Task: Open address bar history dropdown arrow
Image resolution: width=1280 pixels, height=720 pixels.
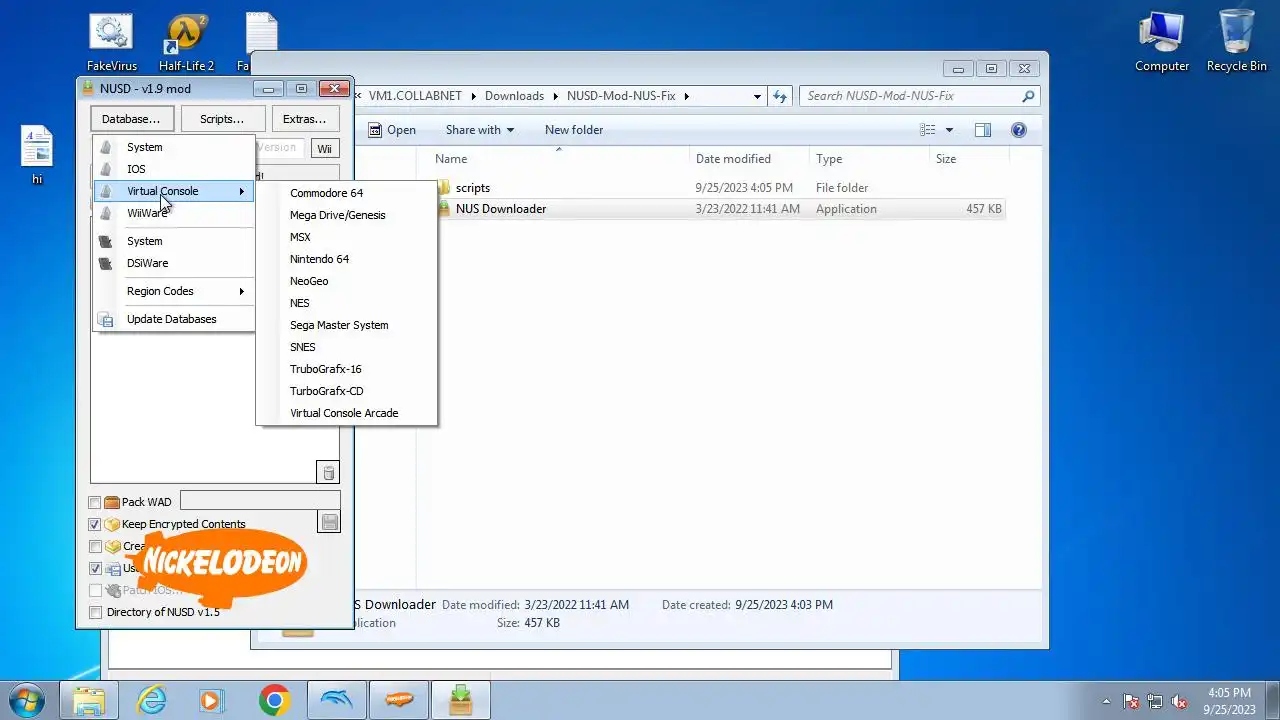Action: coord(757,96)
